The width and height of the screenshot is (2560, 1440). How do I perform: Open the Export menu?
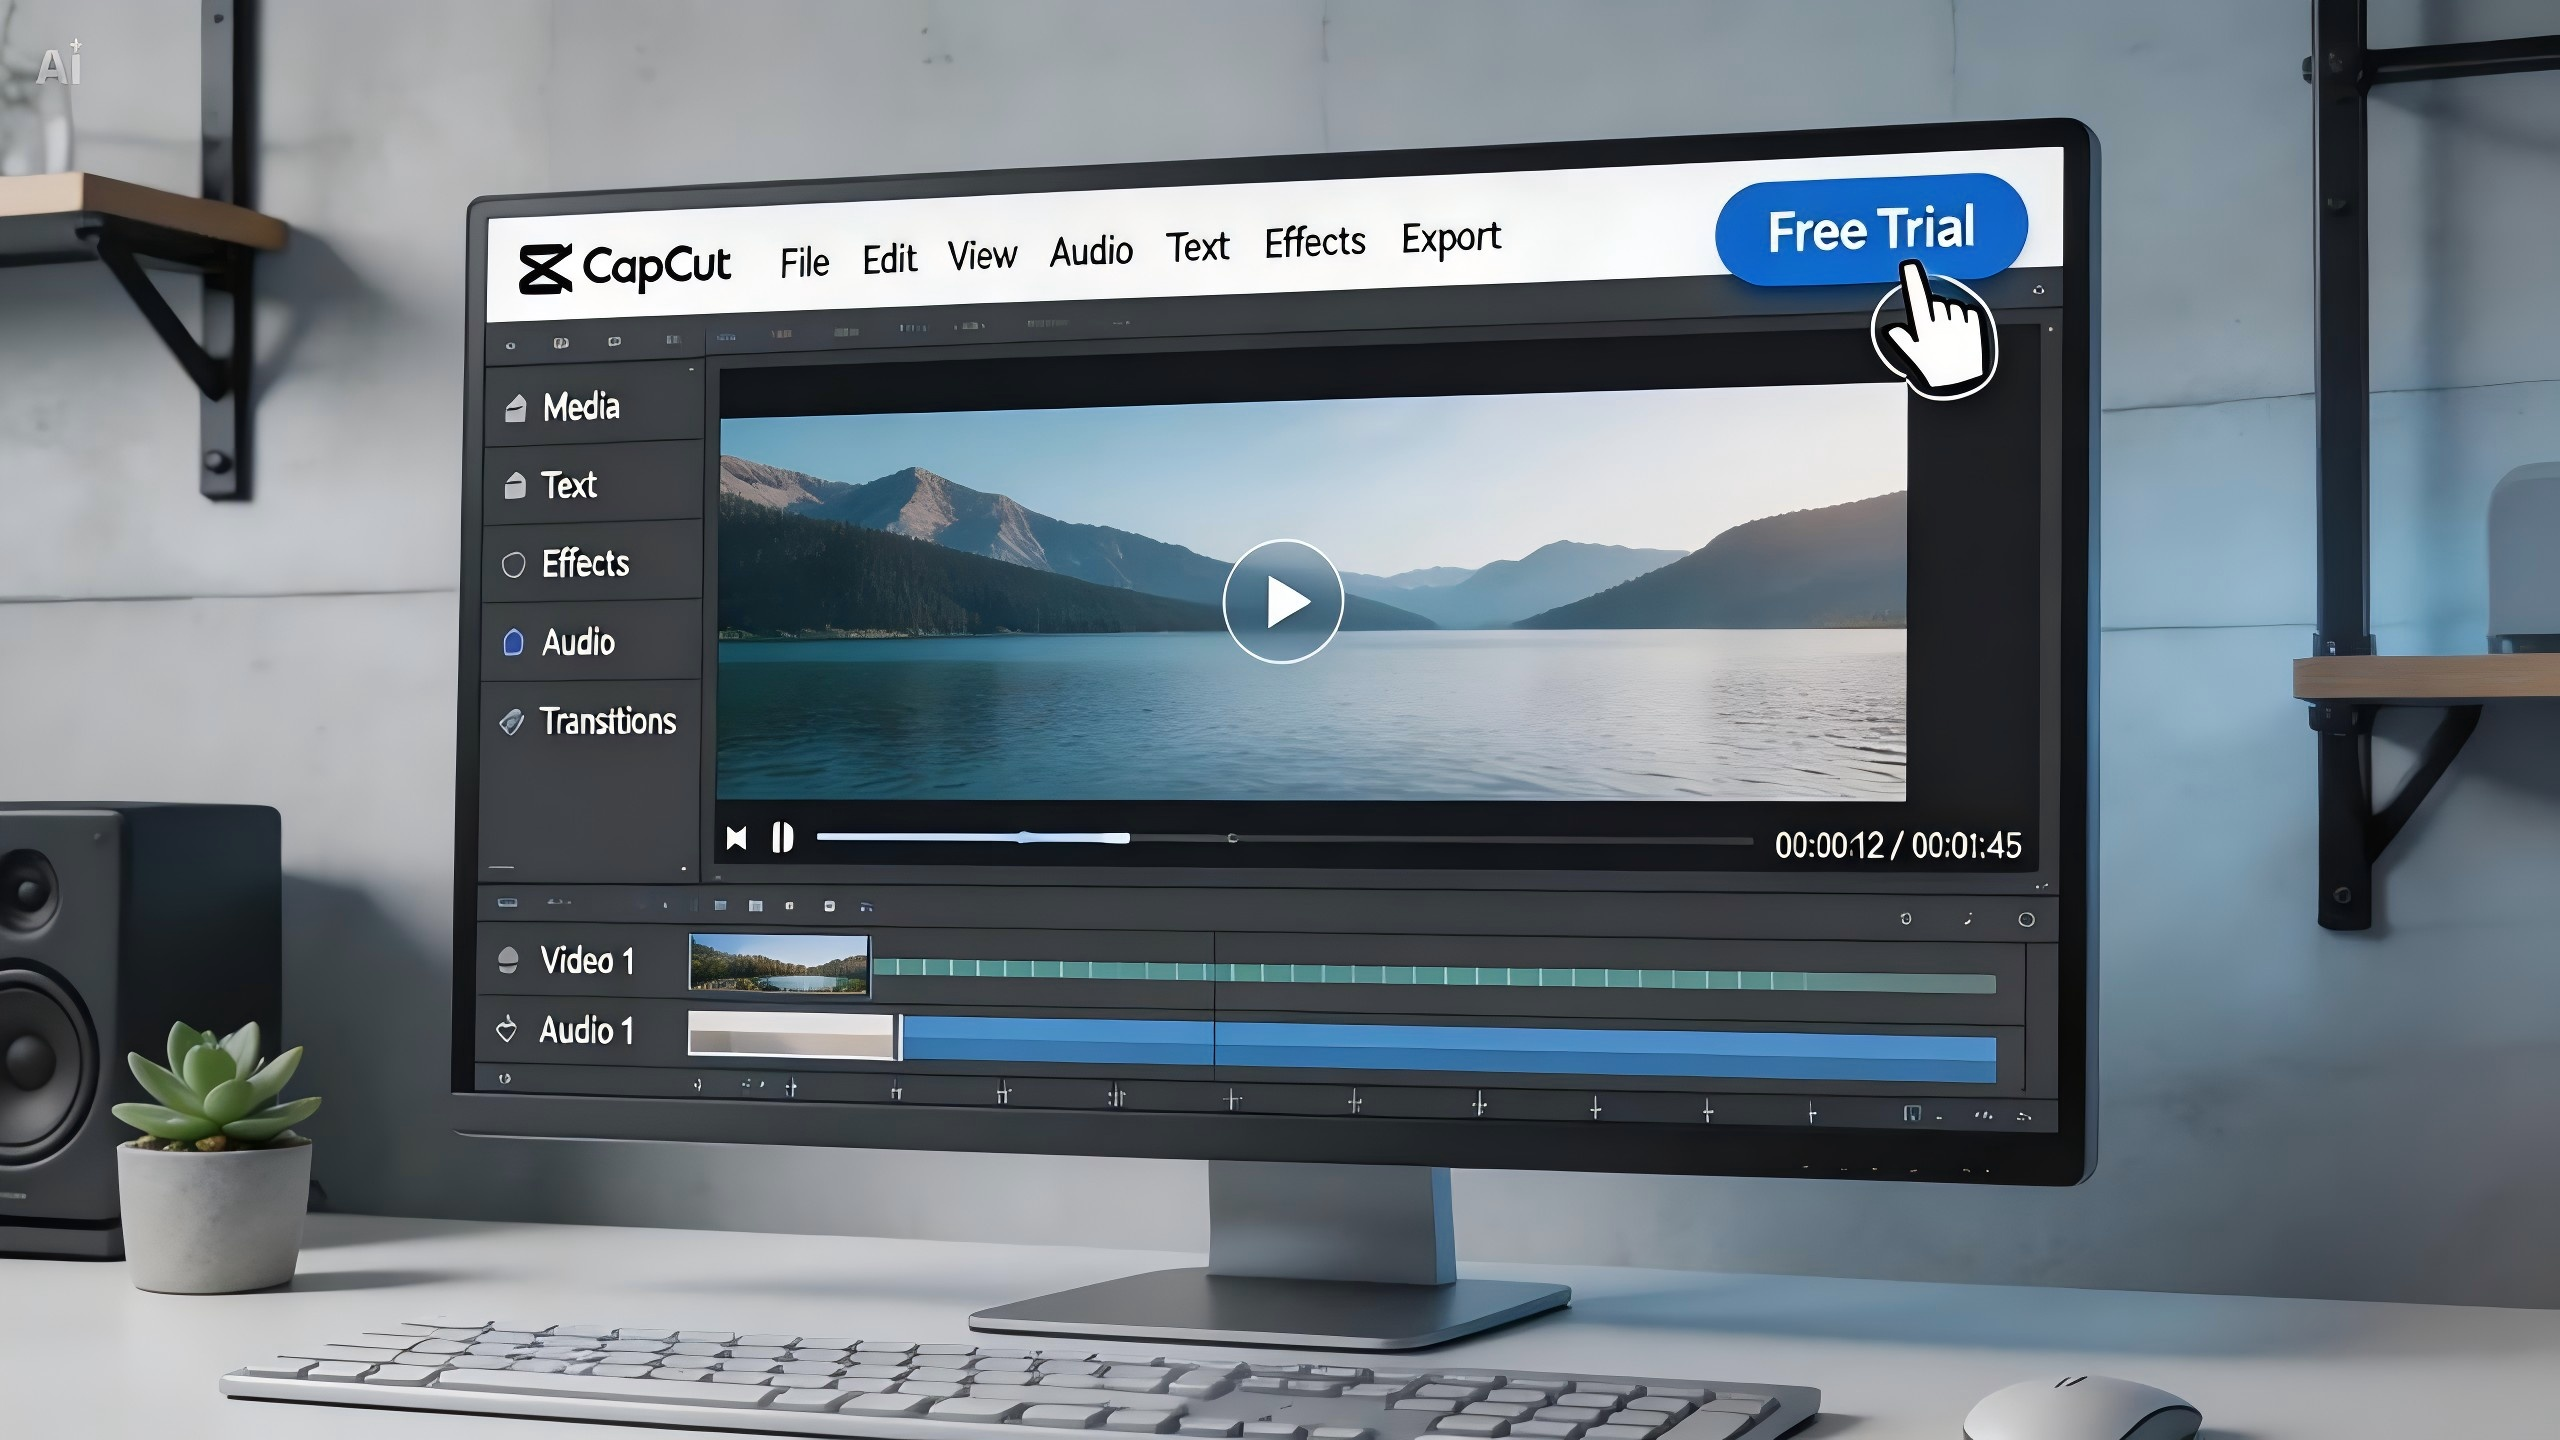coord(1451,238)
